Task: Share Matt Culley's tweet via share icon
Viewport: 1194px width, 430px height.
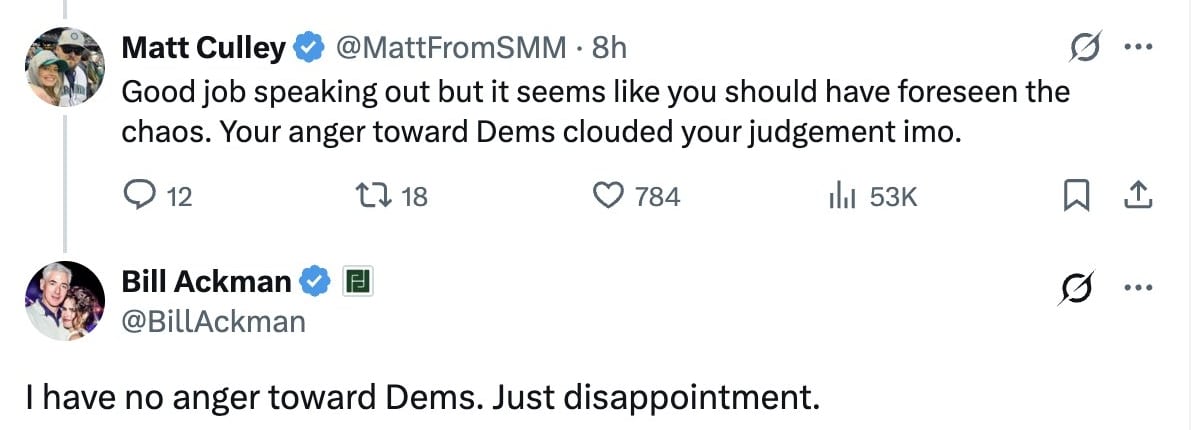Action: click(1141, 197)
